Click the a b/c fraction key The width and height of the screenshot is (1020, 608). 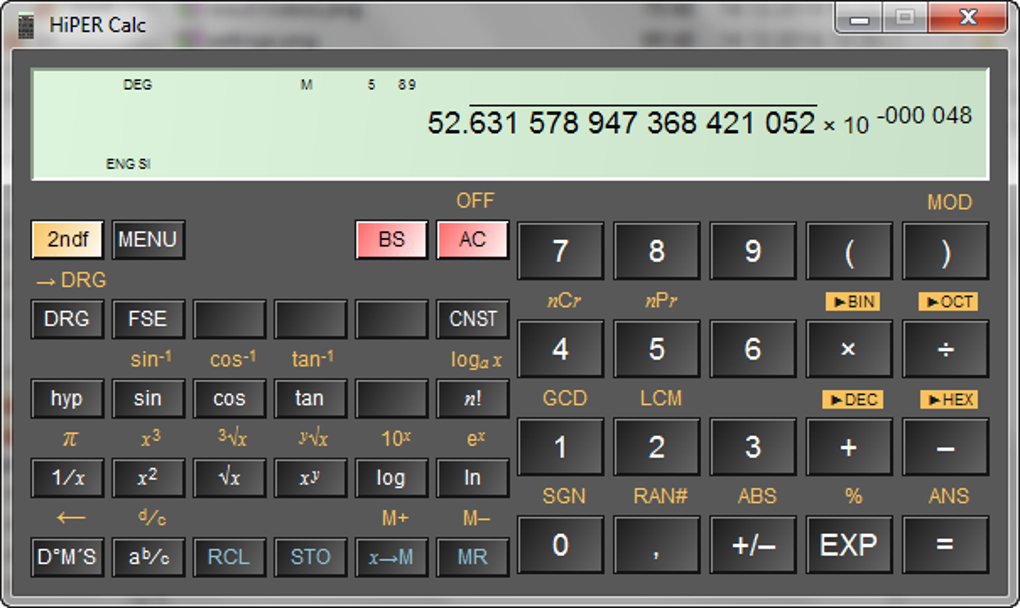tap(148, 557)
